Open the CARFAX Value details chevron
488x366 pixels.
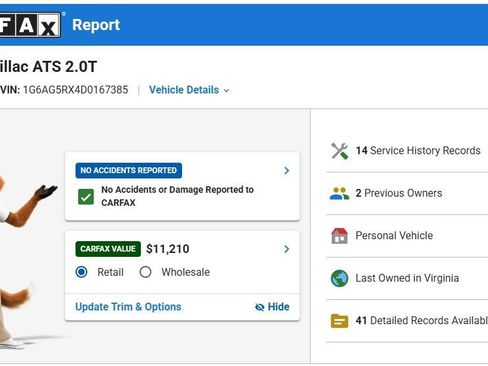(x=286, y=249)
